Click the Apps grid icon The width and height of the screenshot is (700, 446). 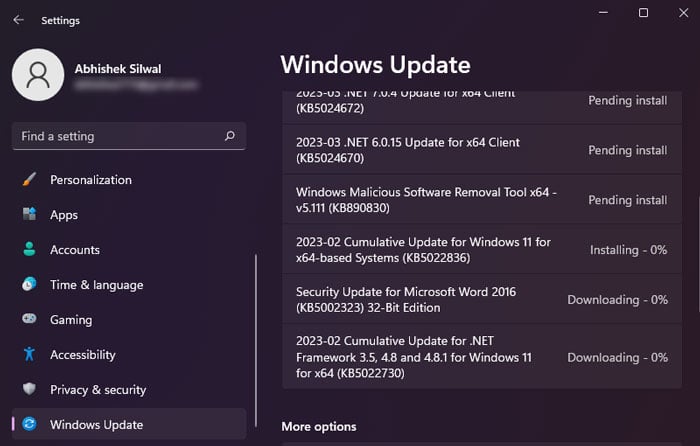(29, 214)
